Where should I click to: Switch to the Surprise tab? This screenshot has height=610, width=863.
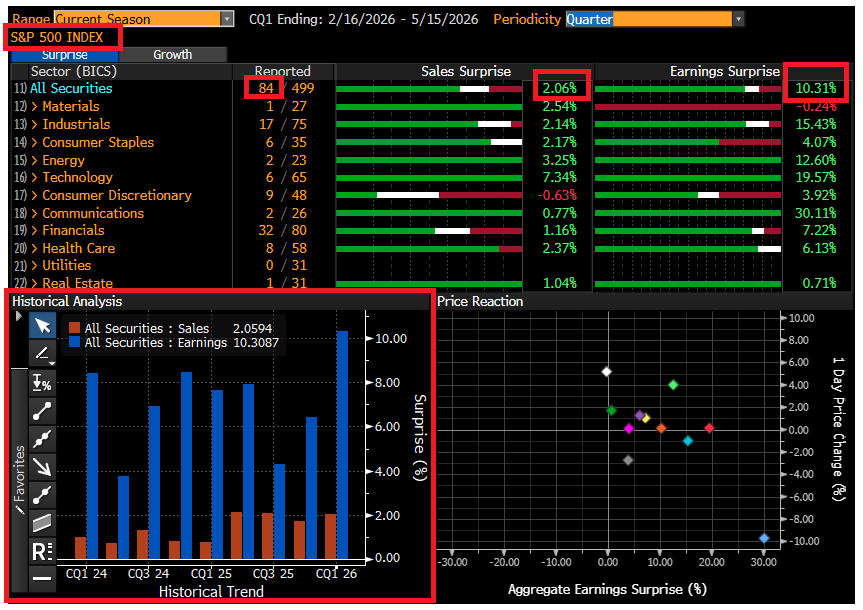[65, 55]
